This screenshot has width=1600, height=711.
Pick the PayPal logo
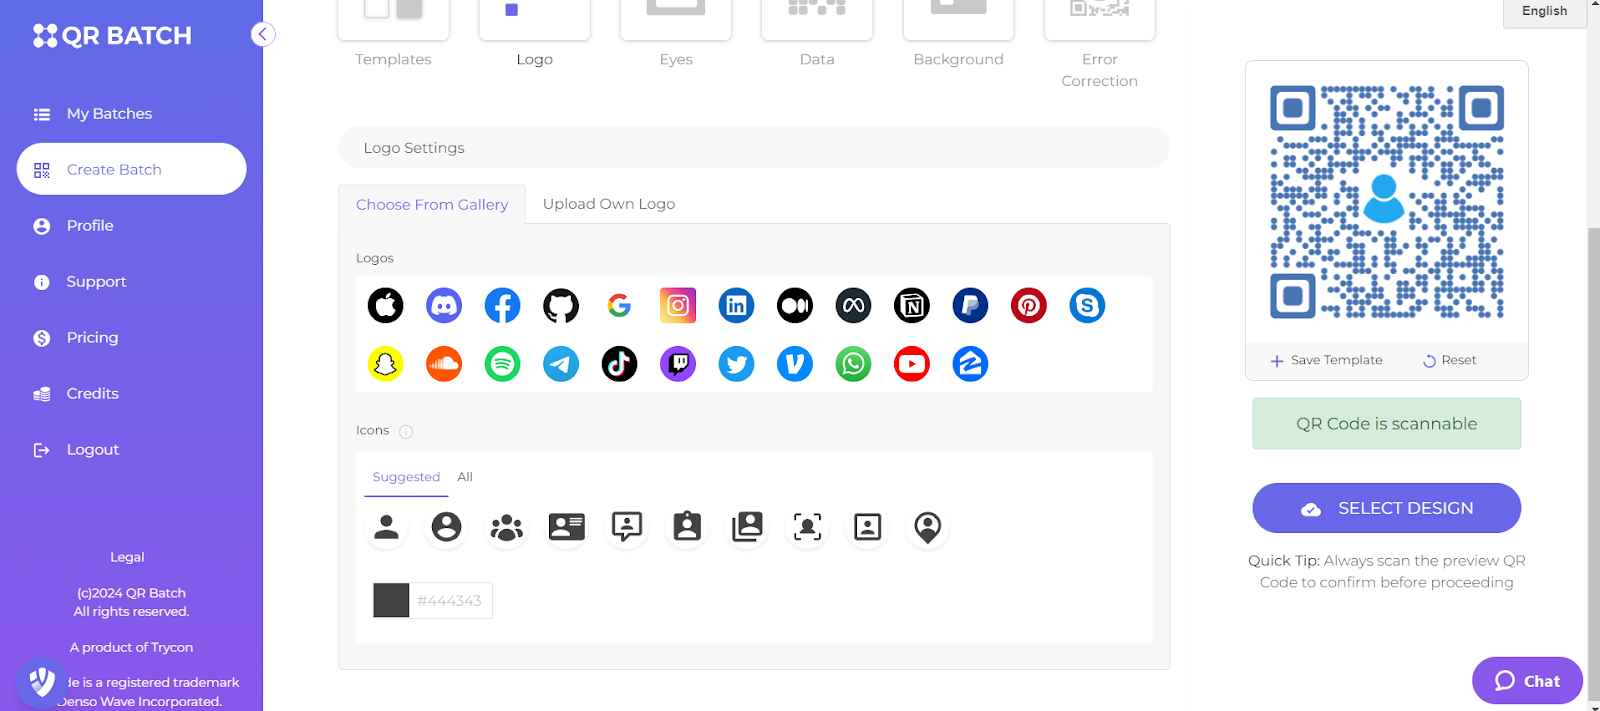970,305
